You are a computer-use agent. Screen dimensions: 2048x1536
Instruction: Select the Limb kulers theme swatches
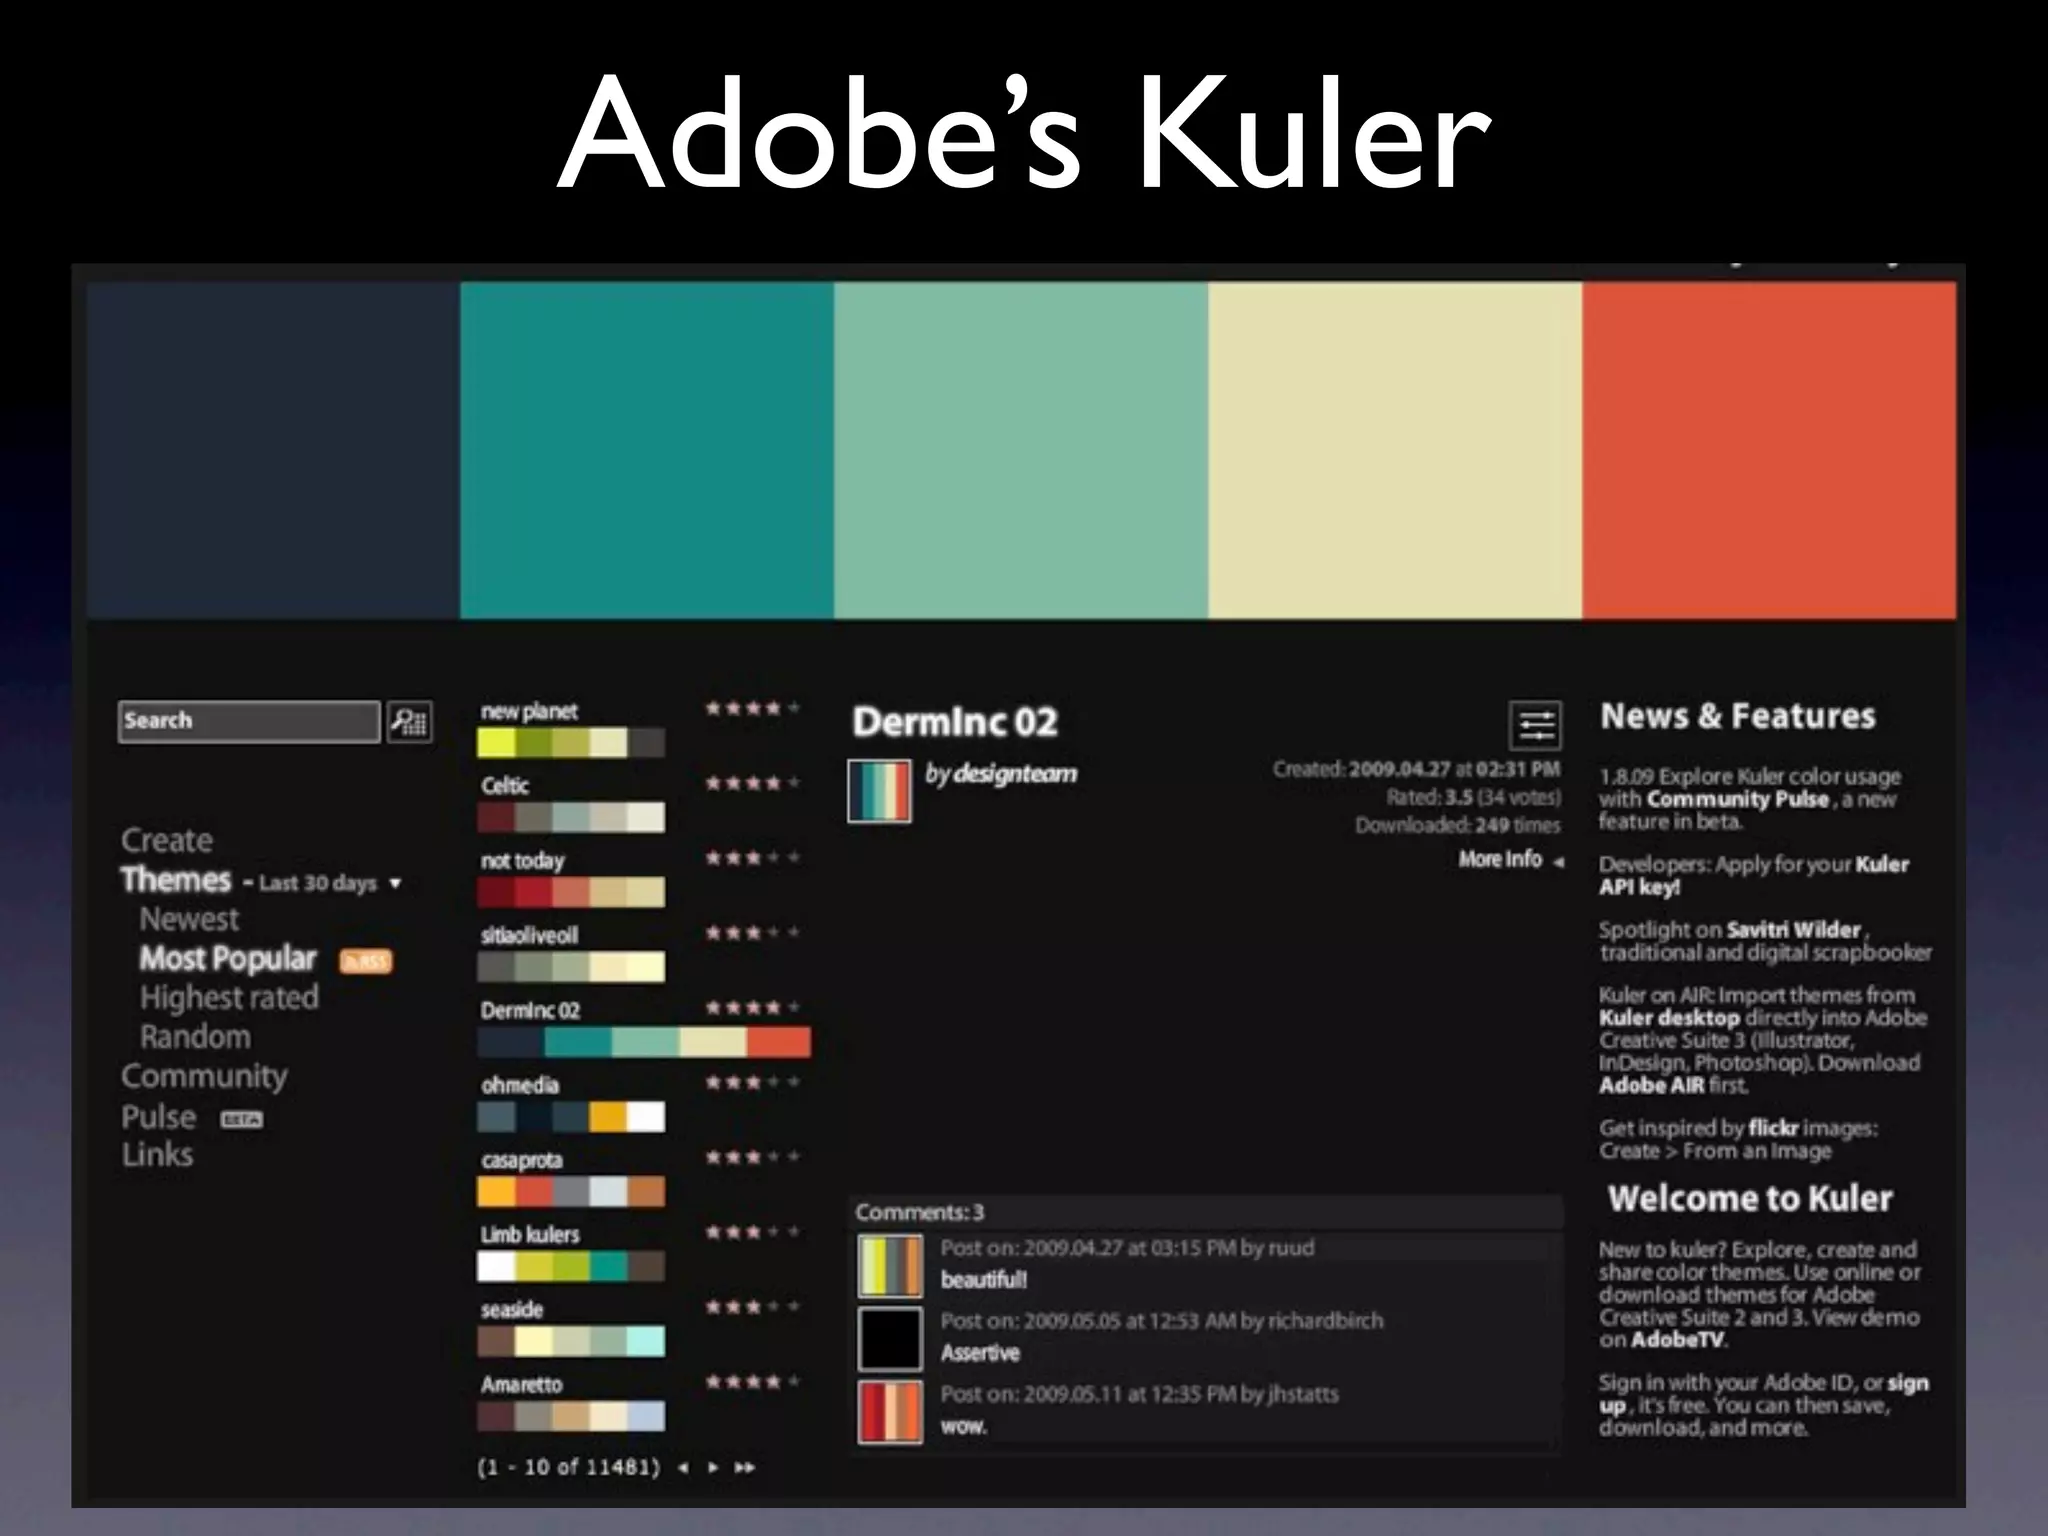(571, 1266)
